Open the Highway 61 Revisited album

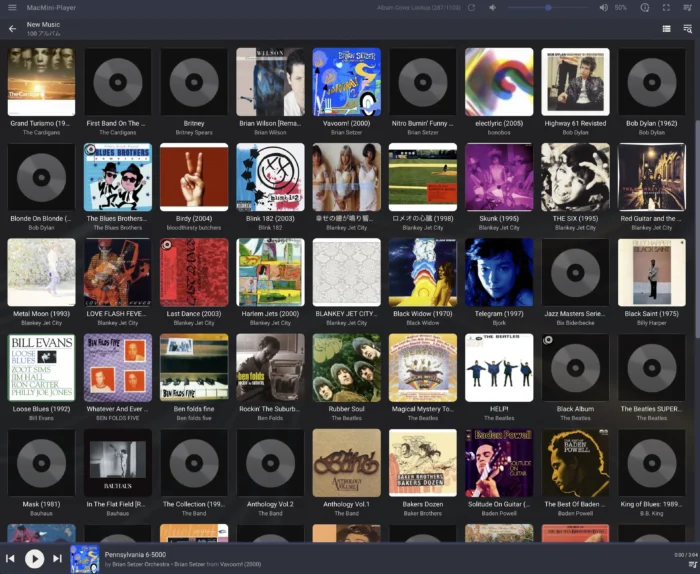[x=575, y=82]
